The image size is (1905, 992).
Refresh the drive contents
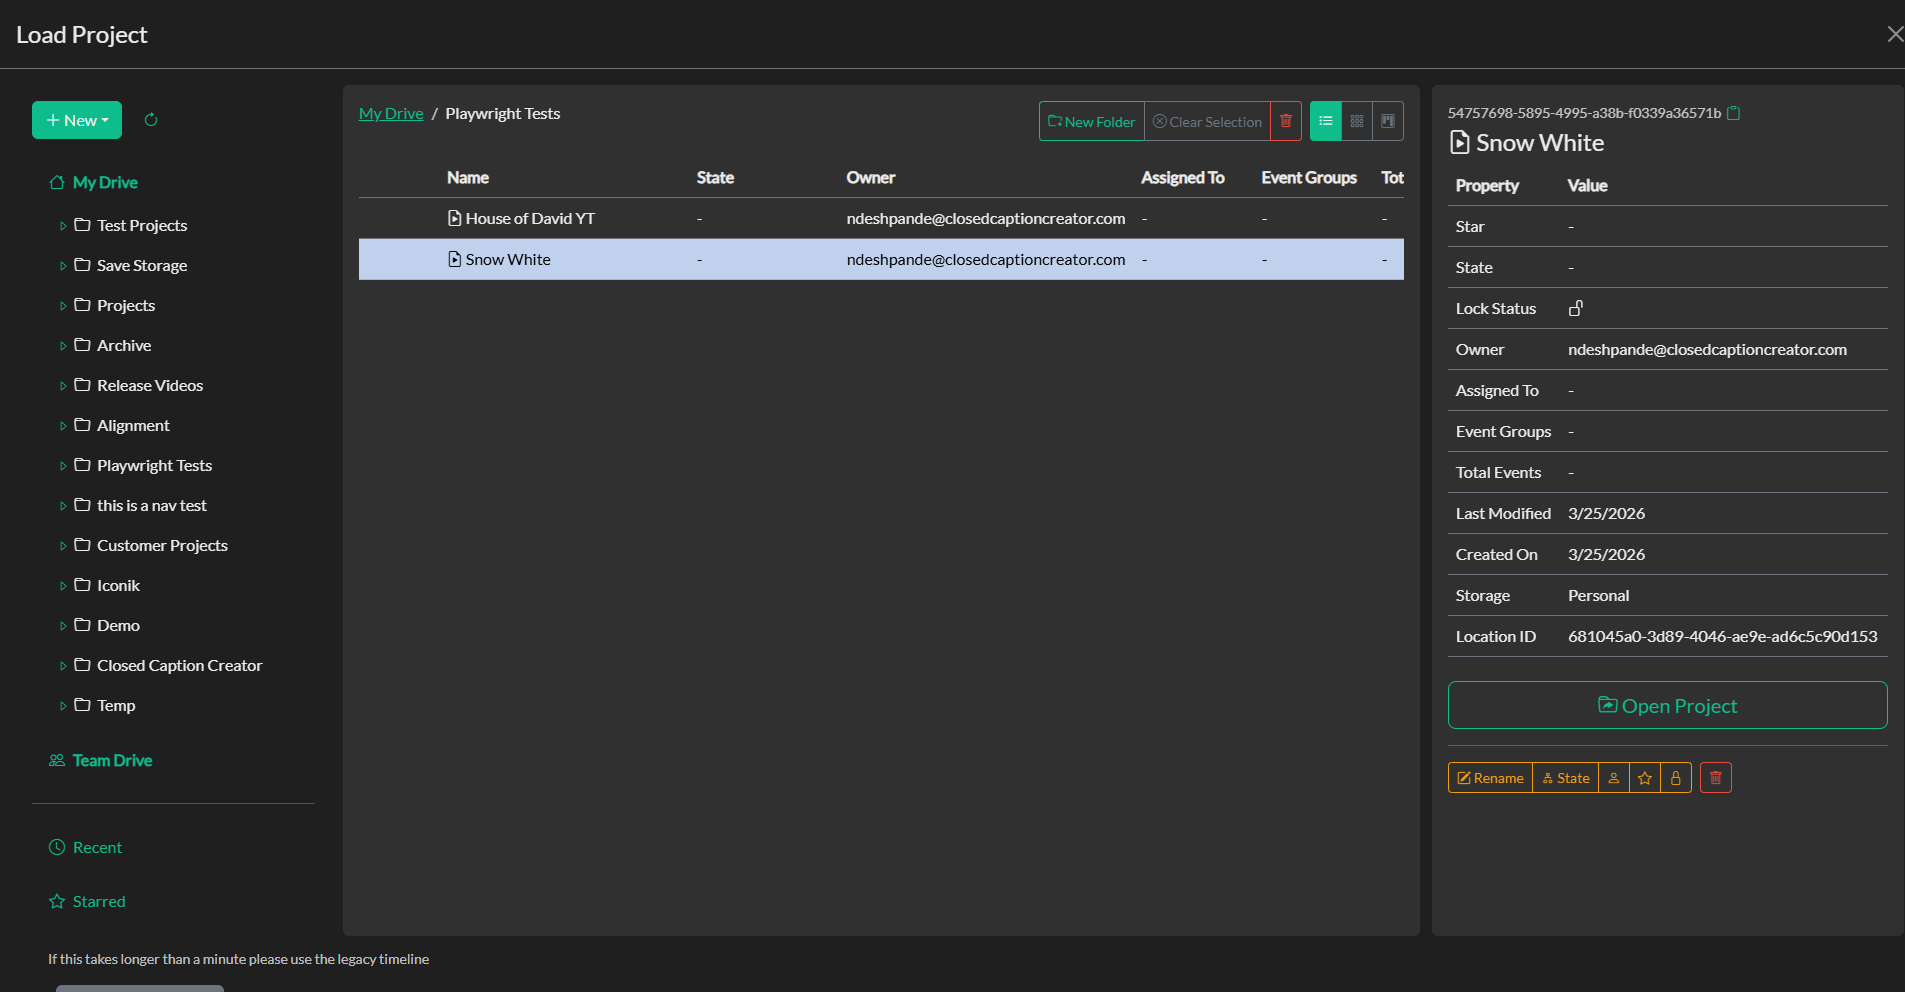coord(151,119)
